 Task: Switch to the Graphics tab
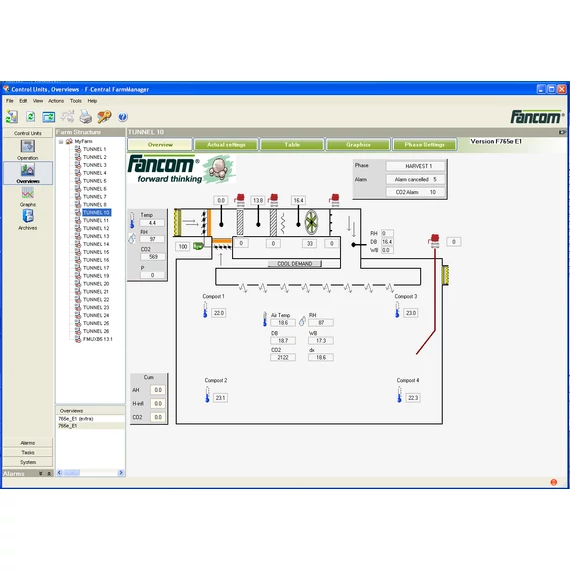point(358,144)
